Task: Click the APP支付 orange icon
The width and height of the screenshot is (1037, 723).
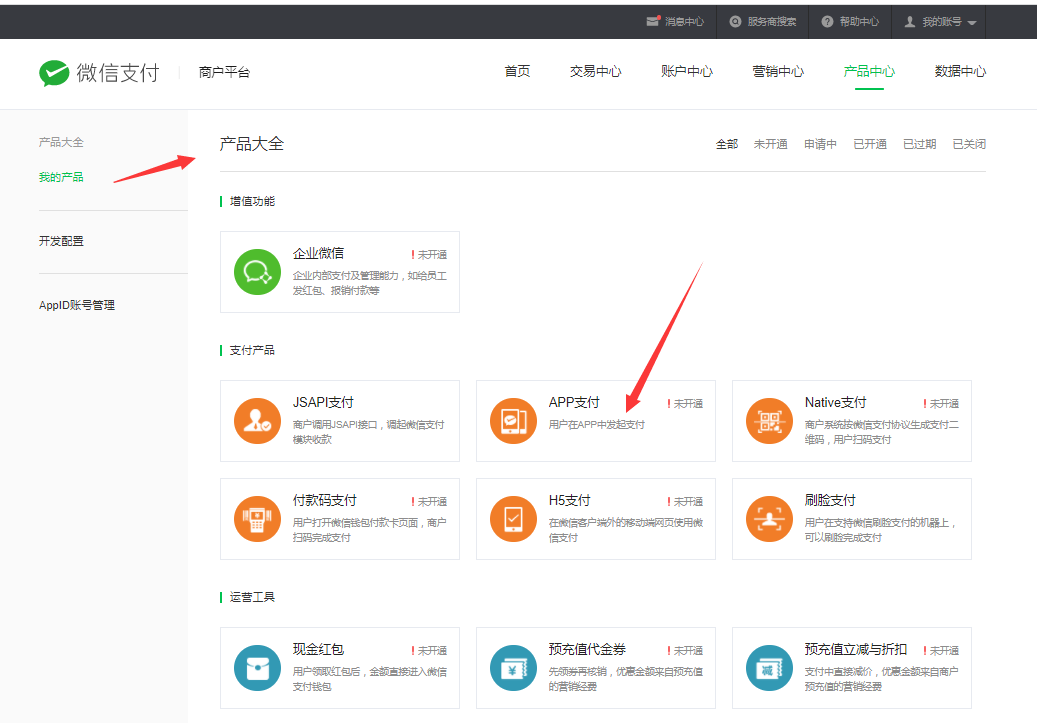Action: click(514, 421)
